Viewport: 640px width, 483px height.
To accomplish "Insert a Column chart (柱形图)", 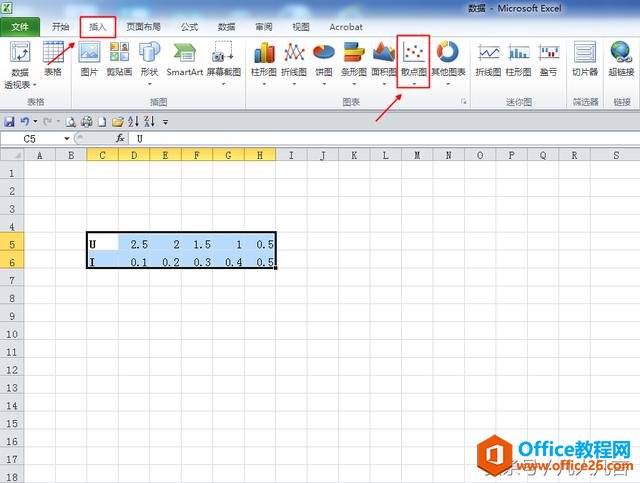I will pos(264,63).
